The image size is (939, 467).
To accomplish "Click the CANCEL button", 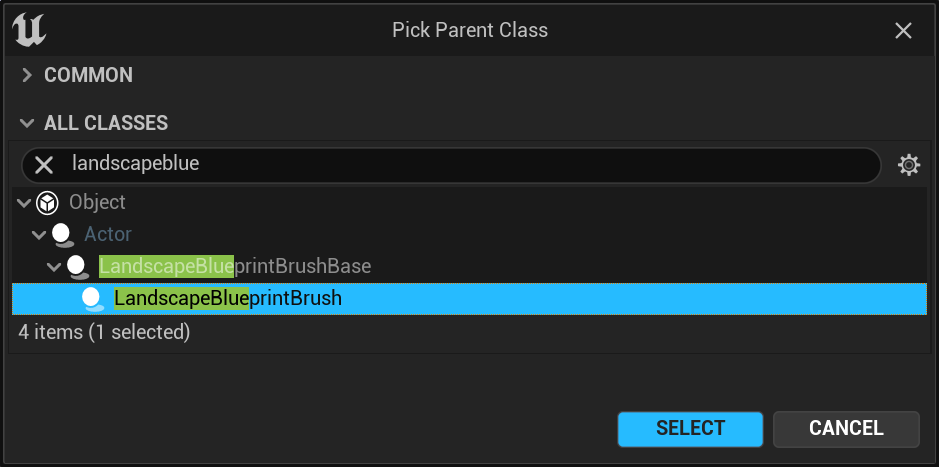I will point(846,429).
